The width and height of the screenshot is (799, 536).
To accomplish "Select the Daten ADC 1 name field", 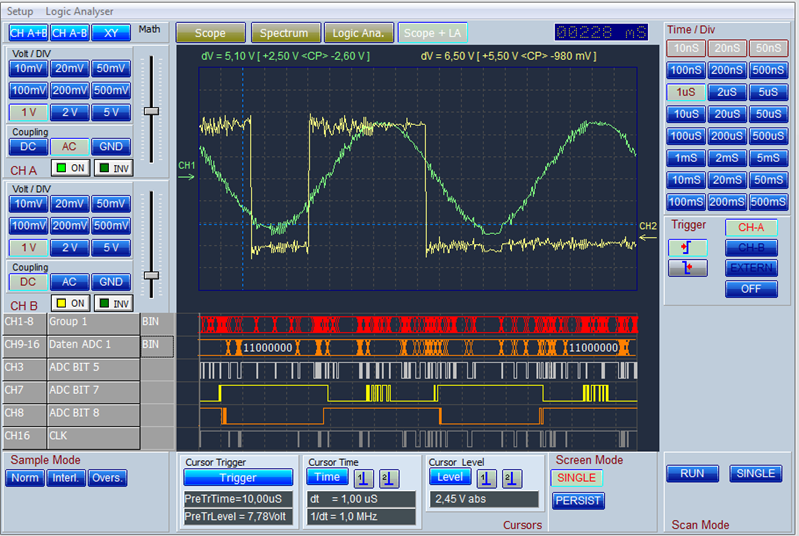I will 93,345.
